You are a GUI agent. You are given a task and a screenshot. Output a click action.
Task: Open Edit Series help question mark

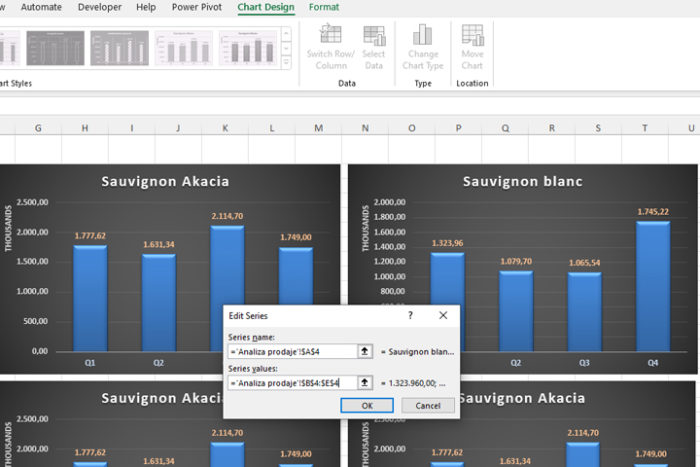410,316
